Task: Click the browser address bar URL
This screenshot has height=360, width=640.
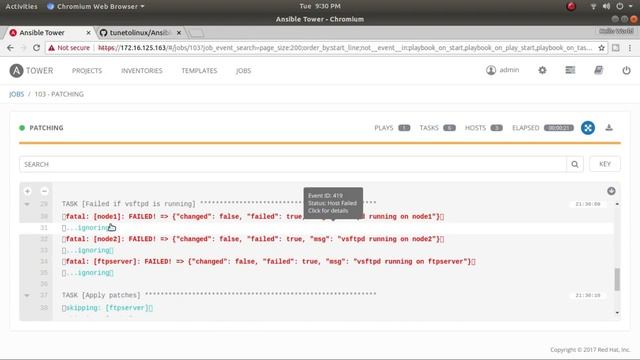Action: click(345, 48)
